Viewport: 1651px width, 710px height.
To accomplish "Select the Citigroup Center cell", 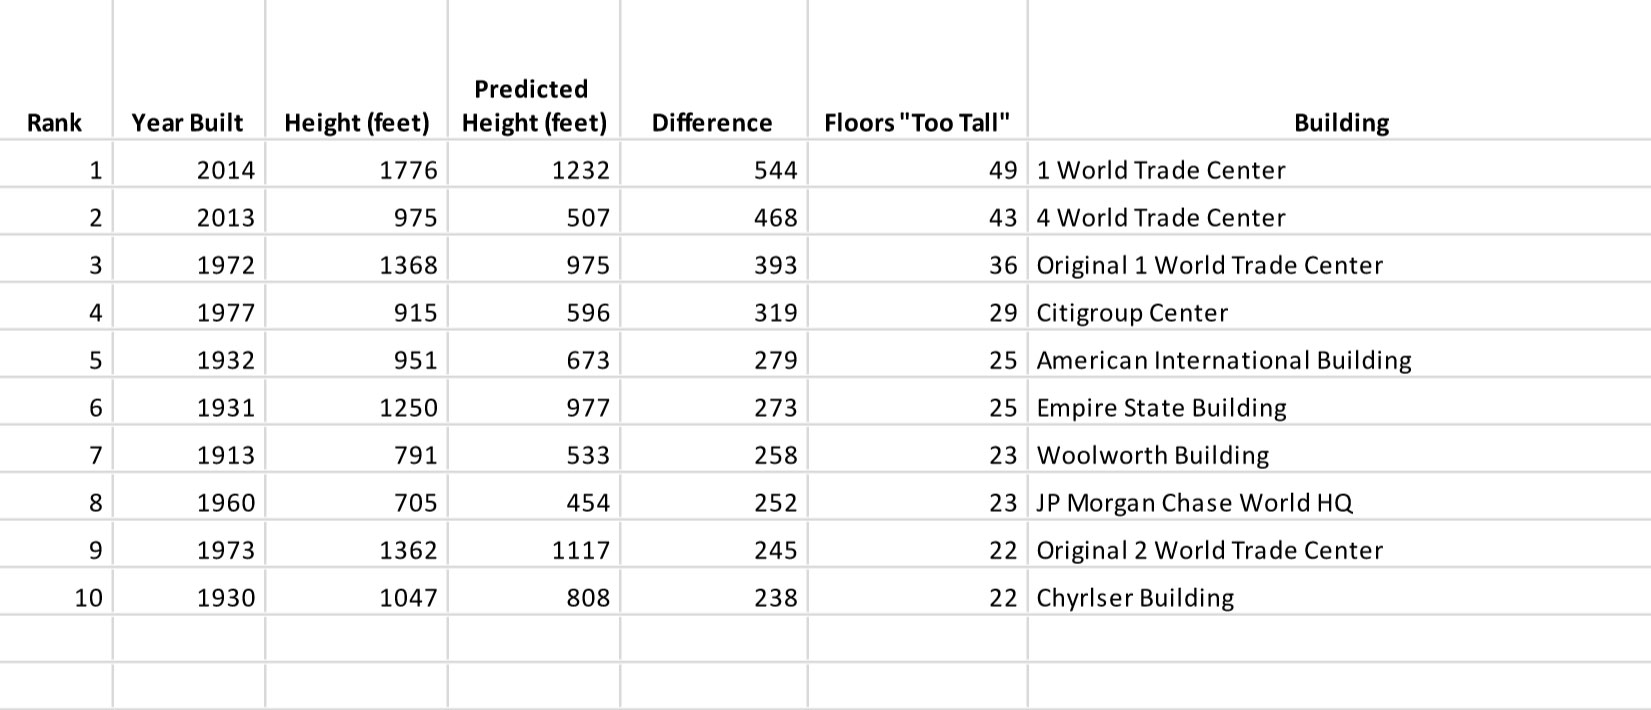I will pos(1339,312).
